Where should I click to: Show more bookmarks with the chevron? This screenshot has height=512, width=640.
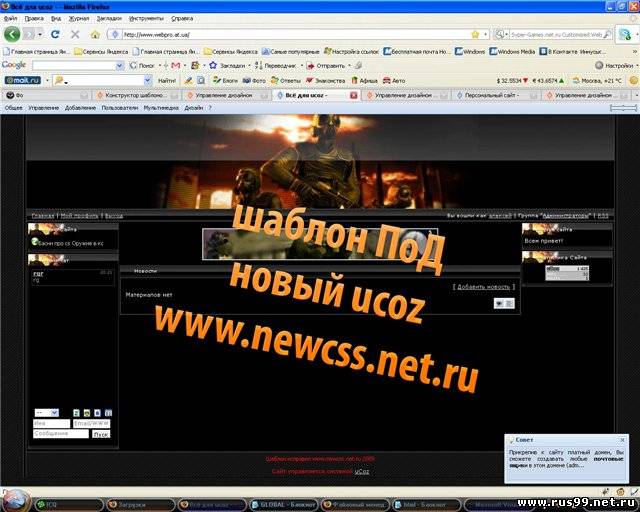[635, 51]
